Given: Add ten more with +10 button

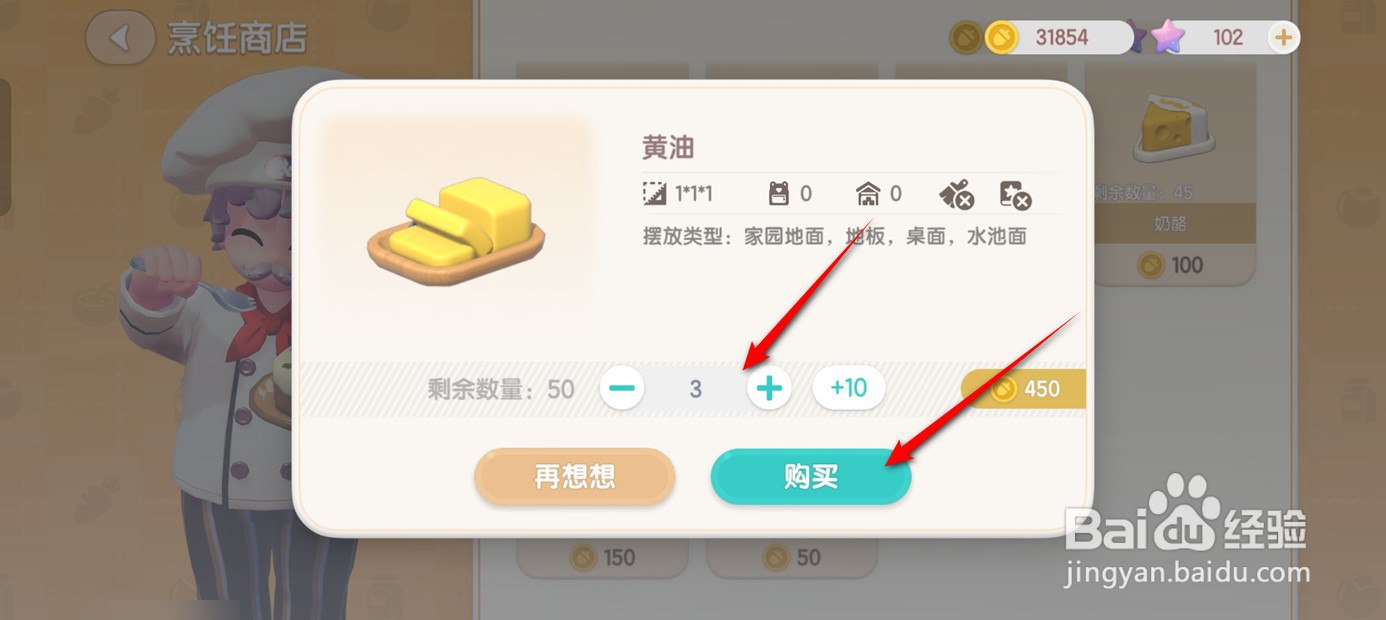Looking at the screenshot, I should pos(849,388).
